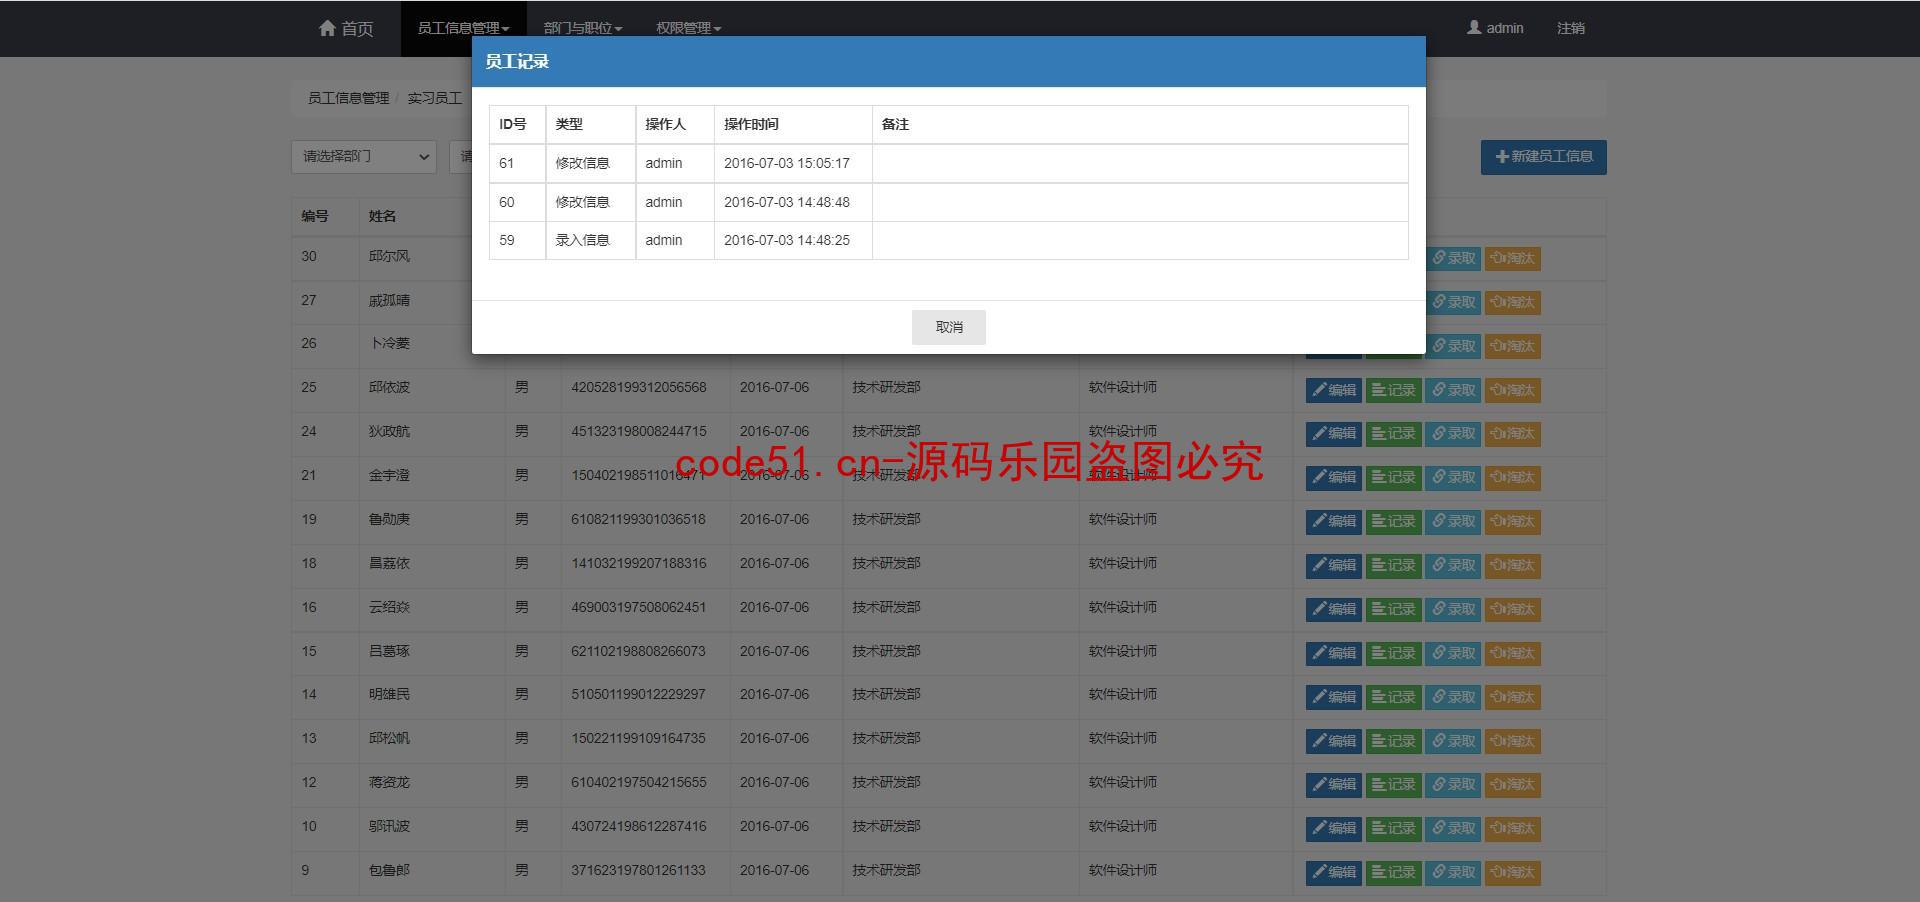Open the 首页 home link
The width and height of the screenshot is (1920, 902).
coord(346,28)
